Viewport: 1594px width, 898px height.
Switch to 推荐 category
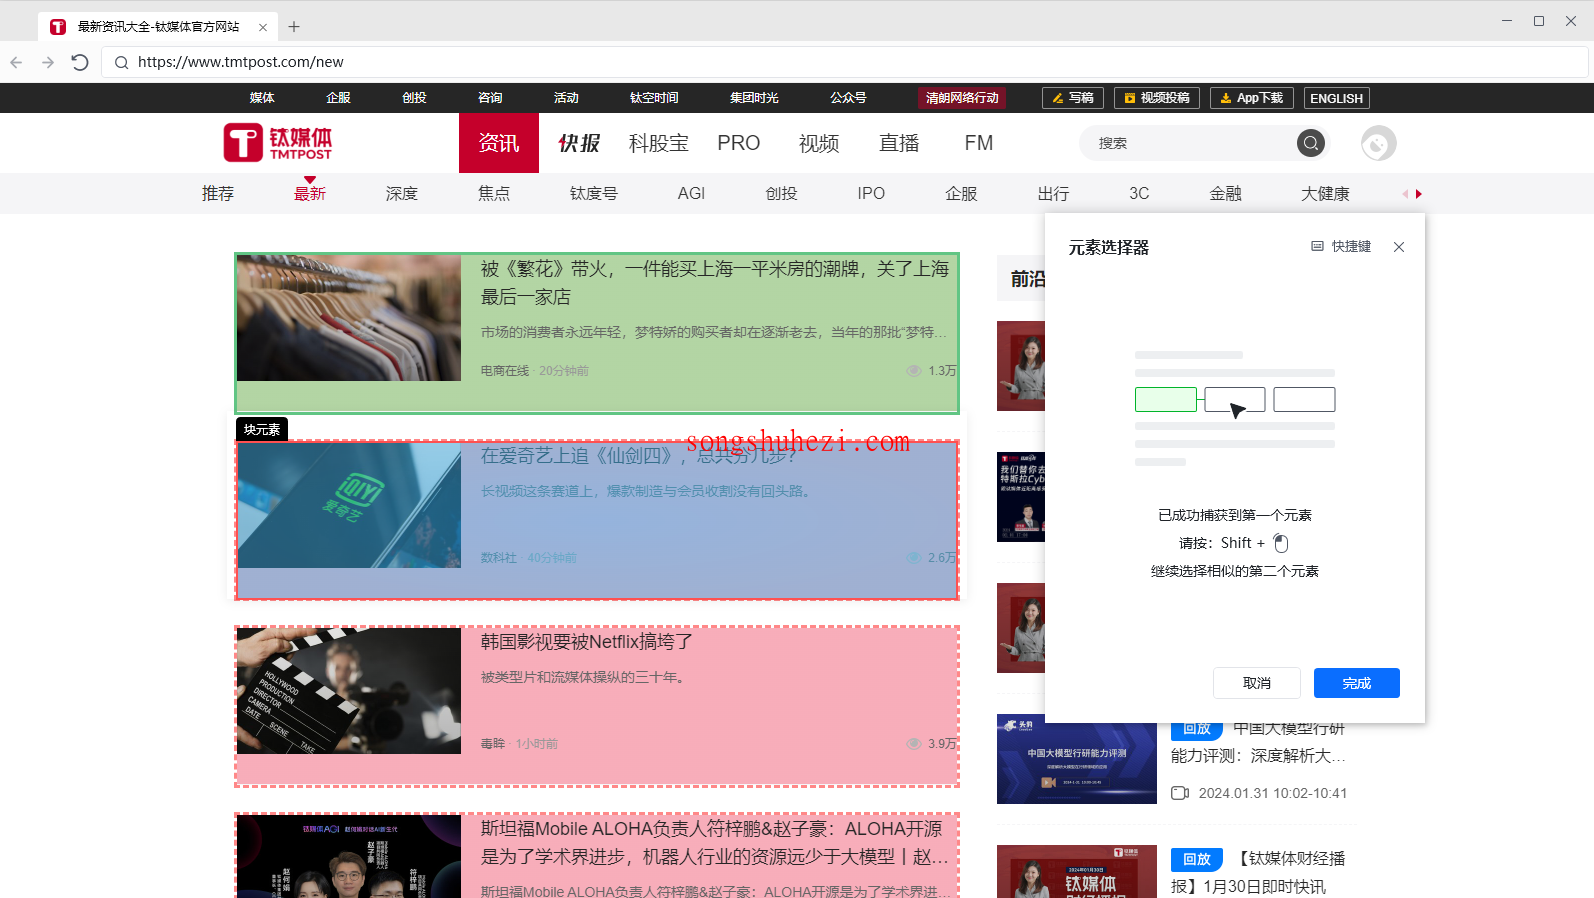[218, 194]
